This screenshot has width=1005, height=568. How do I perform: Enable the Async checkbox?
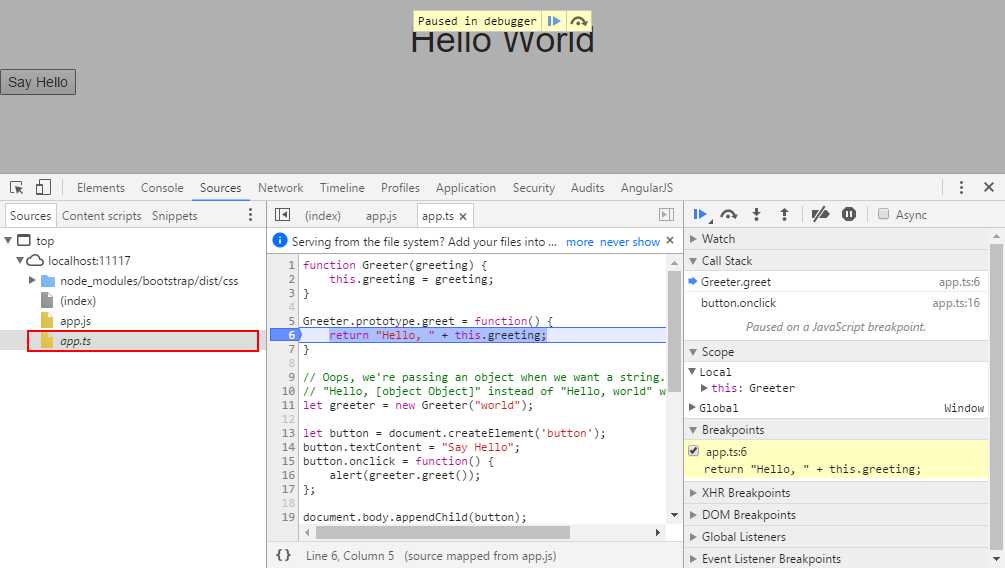[x=883, y=214]
